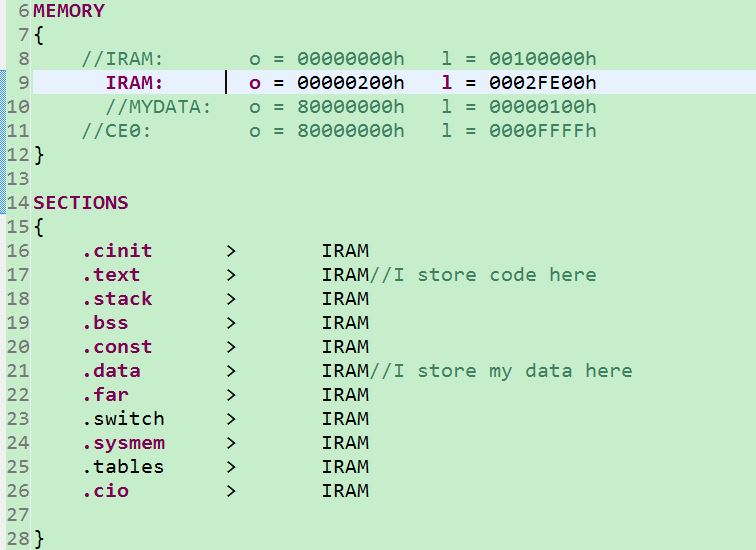
Task: Click length value 0002FE00h on line 9
Action: coord(542,82)
